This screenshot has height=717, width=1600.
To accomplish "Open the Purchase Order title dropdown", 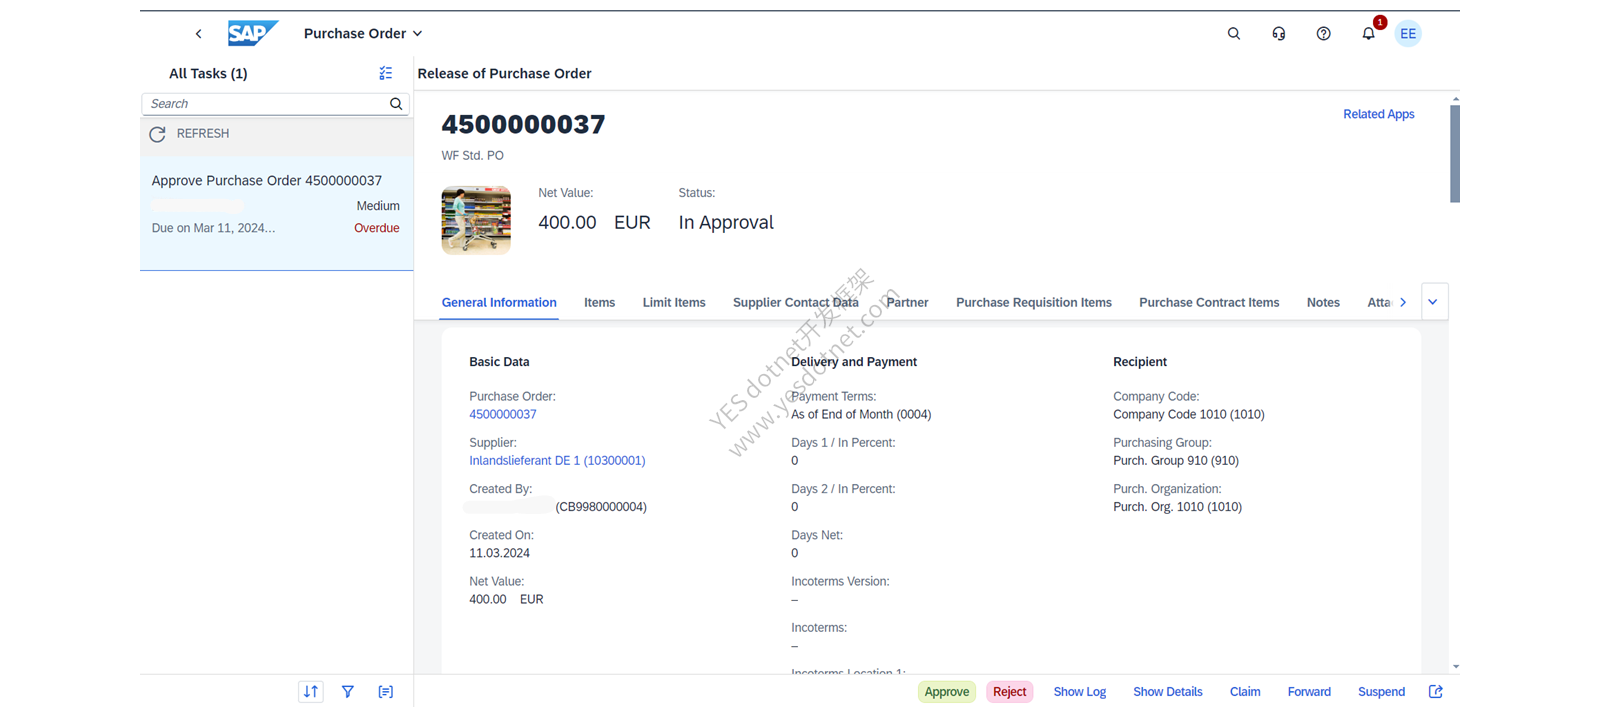I will pyautogui.click(x=363, y=34).
